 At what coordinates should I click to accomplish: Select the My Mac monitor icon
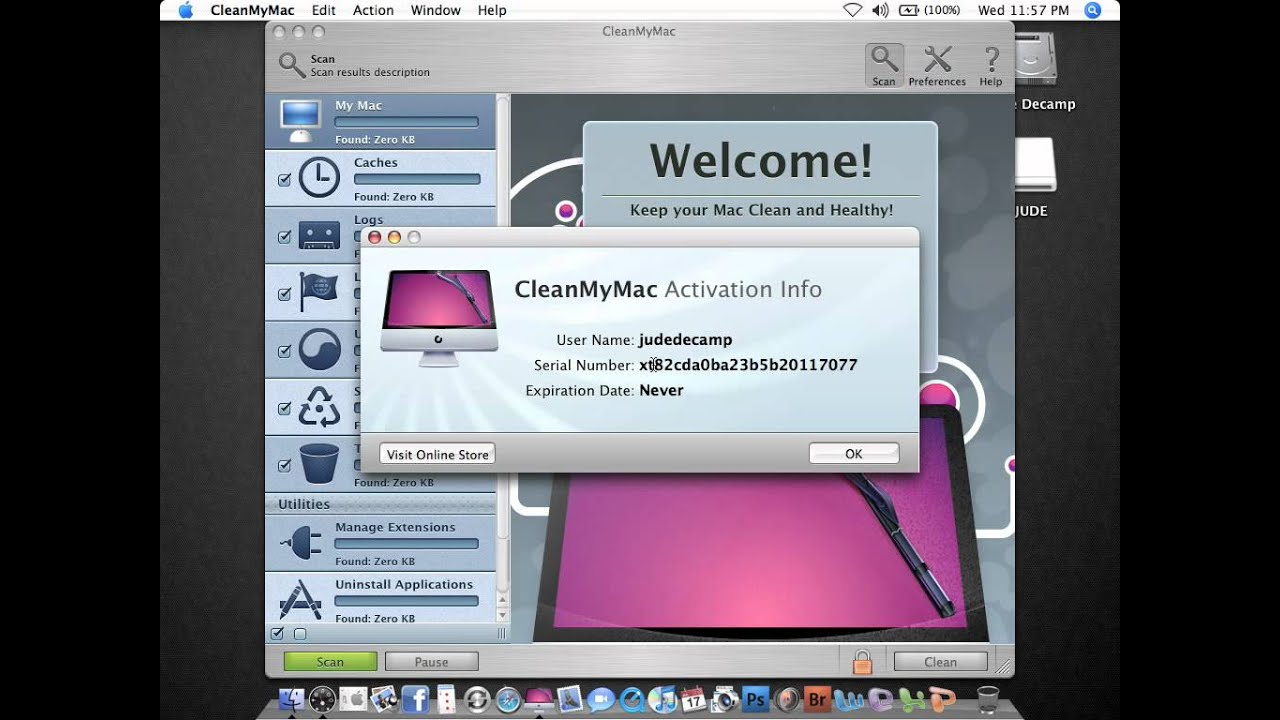click(x=301, y=121)
